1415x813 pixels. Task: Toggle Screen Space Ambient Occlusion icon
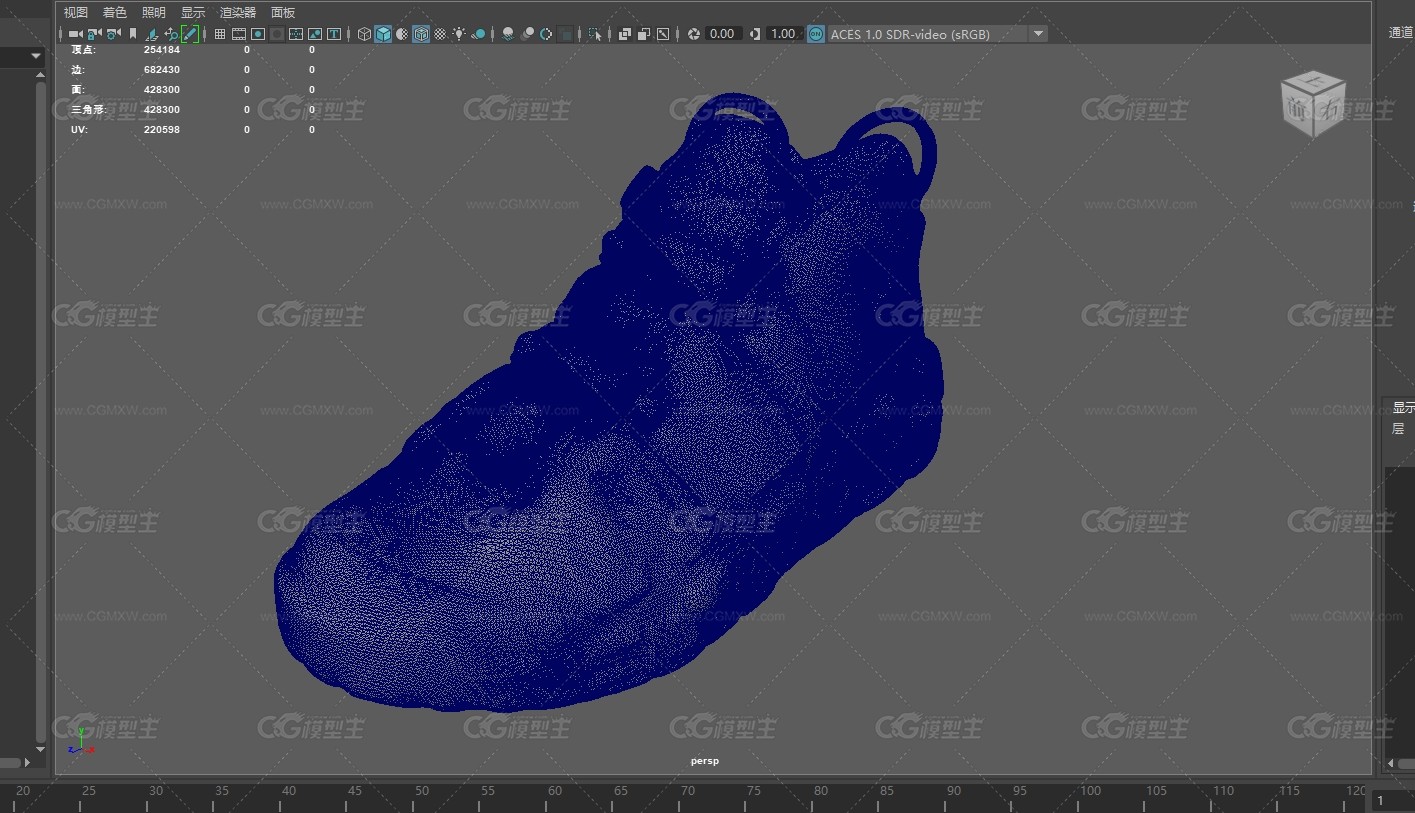coord(508,34)
